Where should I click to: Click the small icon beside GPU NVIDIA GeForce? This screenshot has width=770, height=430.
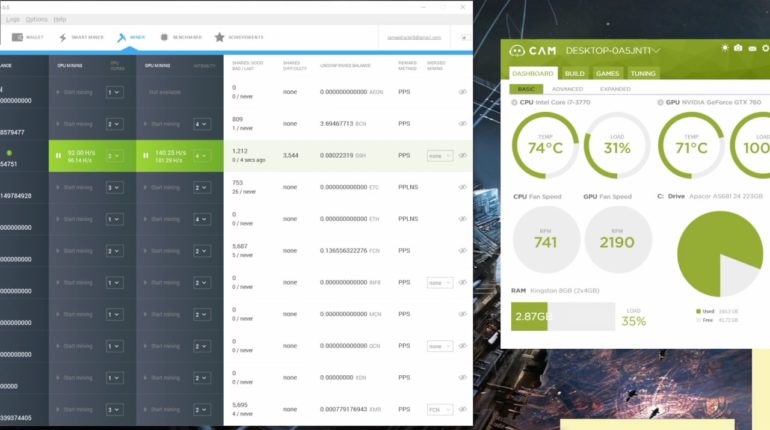[x=660, y=103]
